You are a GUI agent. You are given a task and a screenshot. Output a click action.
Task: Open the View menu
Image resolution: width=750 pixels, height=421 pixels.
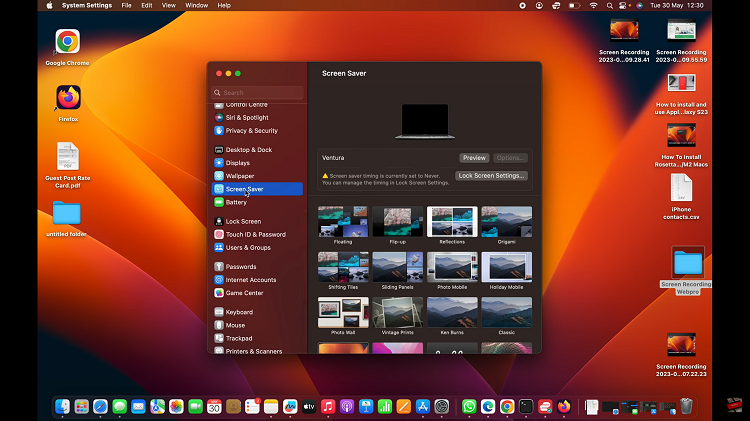(168, 5)
